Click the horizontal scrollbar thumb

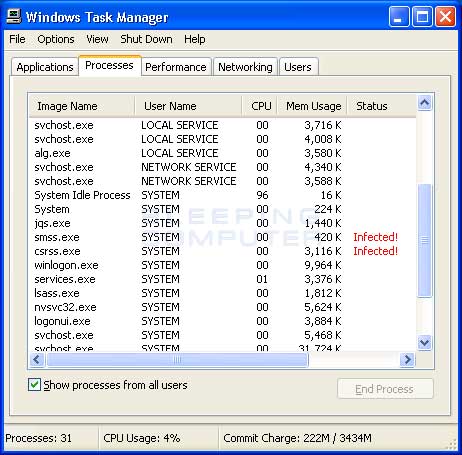(x=177, y=359)
